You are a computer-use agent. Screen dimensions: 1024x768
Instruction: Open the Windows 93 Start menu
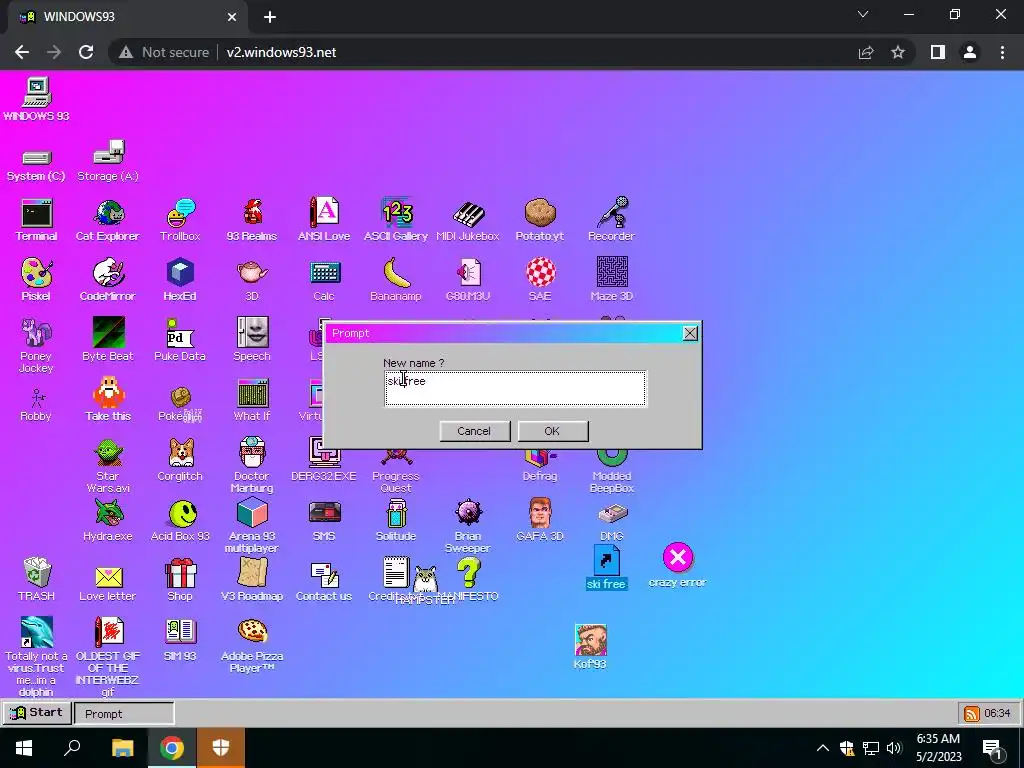point(37,712)
